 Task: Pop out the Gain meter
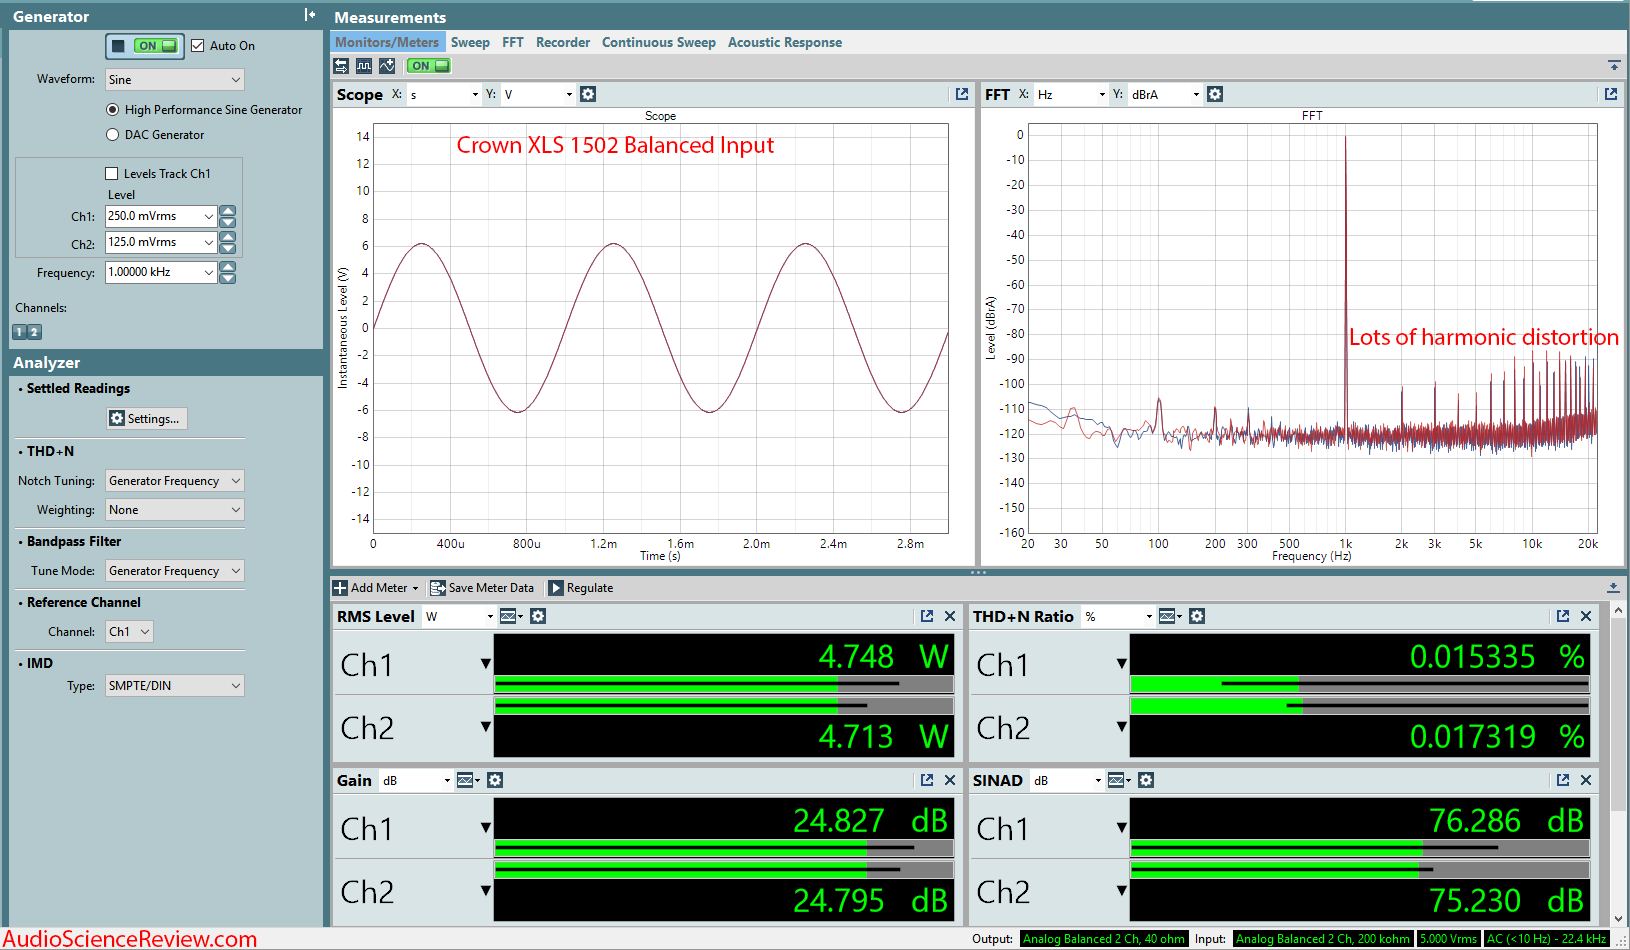(x=927, y=780)
